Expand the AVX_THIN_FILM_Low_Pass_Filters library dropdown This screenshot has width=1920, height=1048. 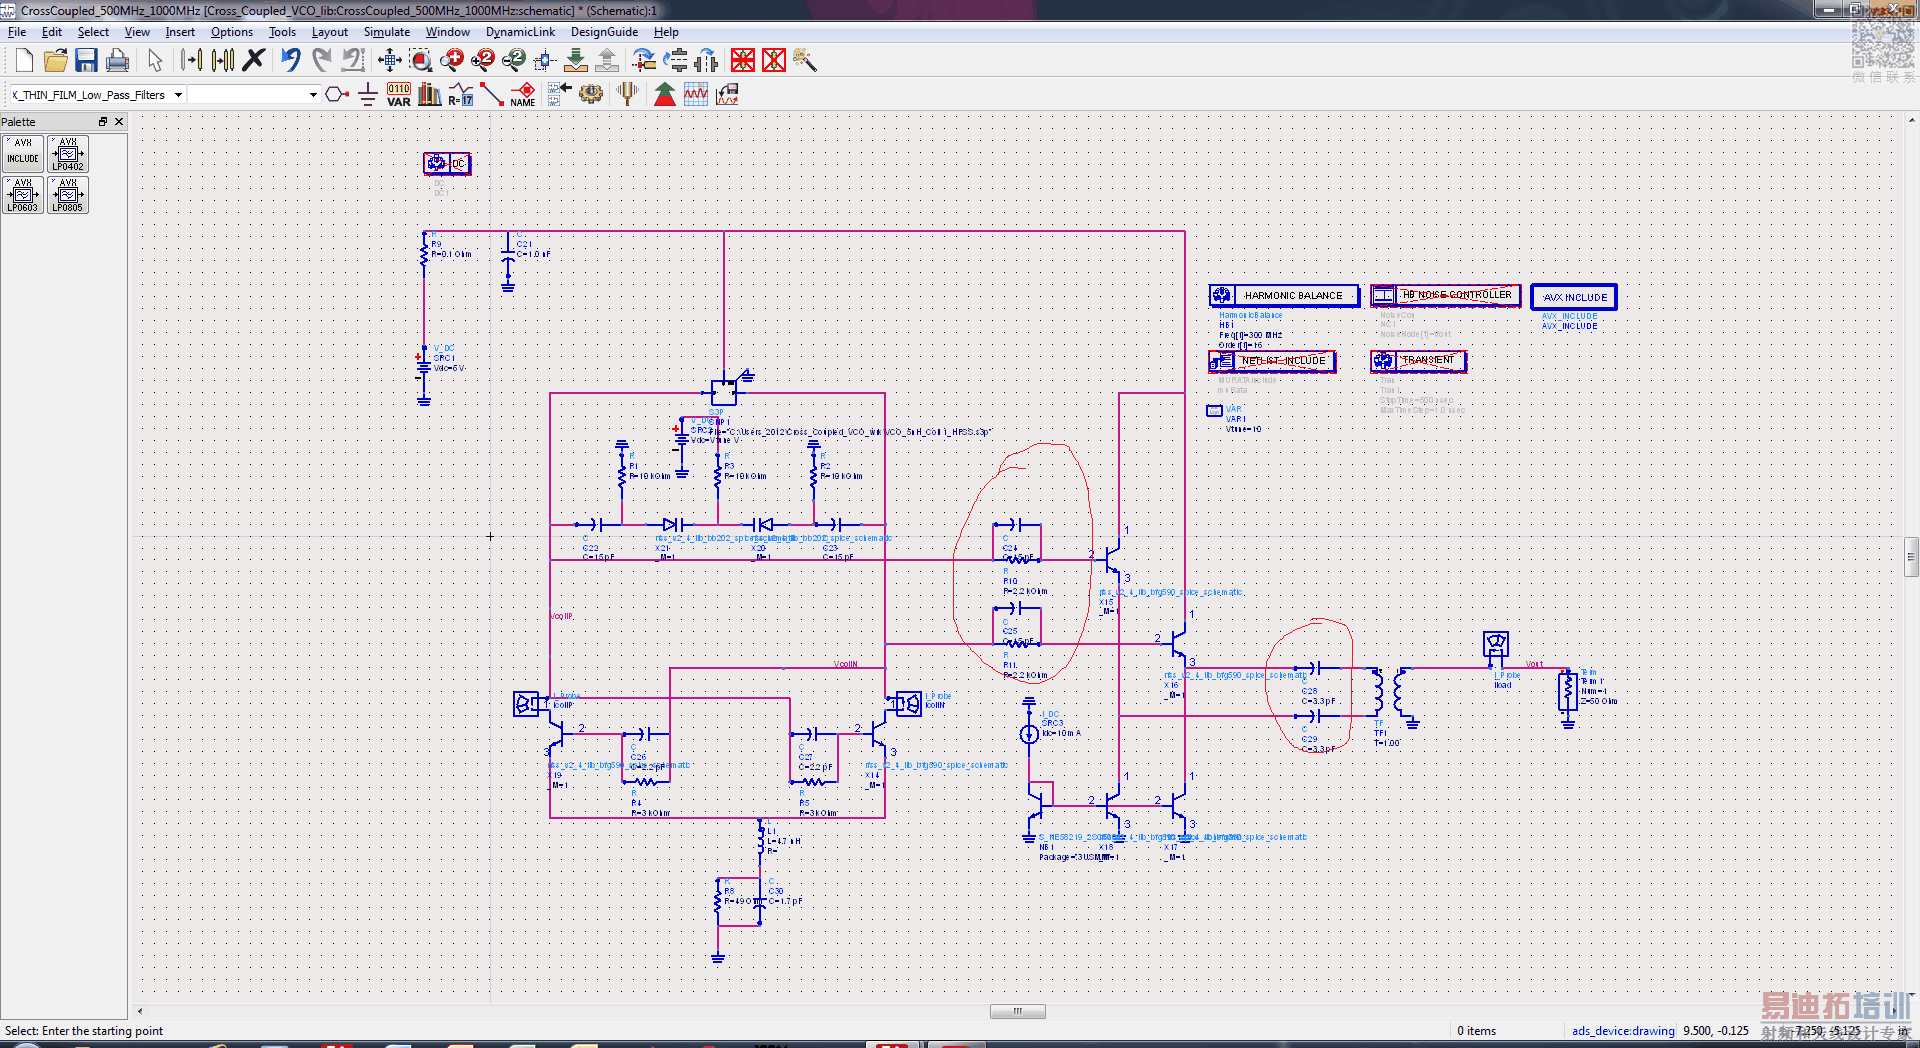coord(178,95)
